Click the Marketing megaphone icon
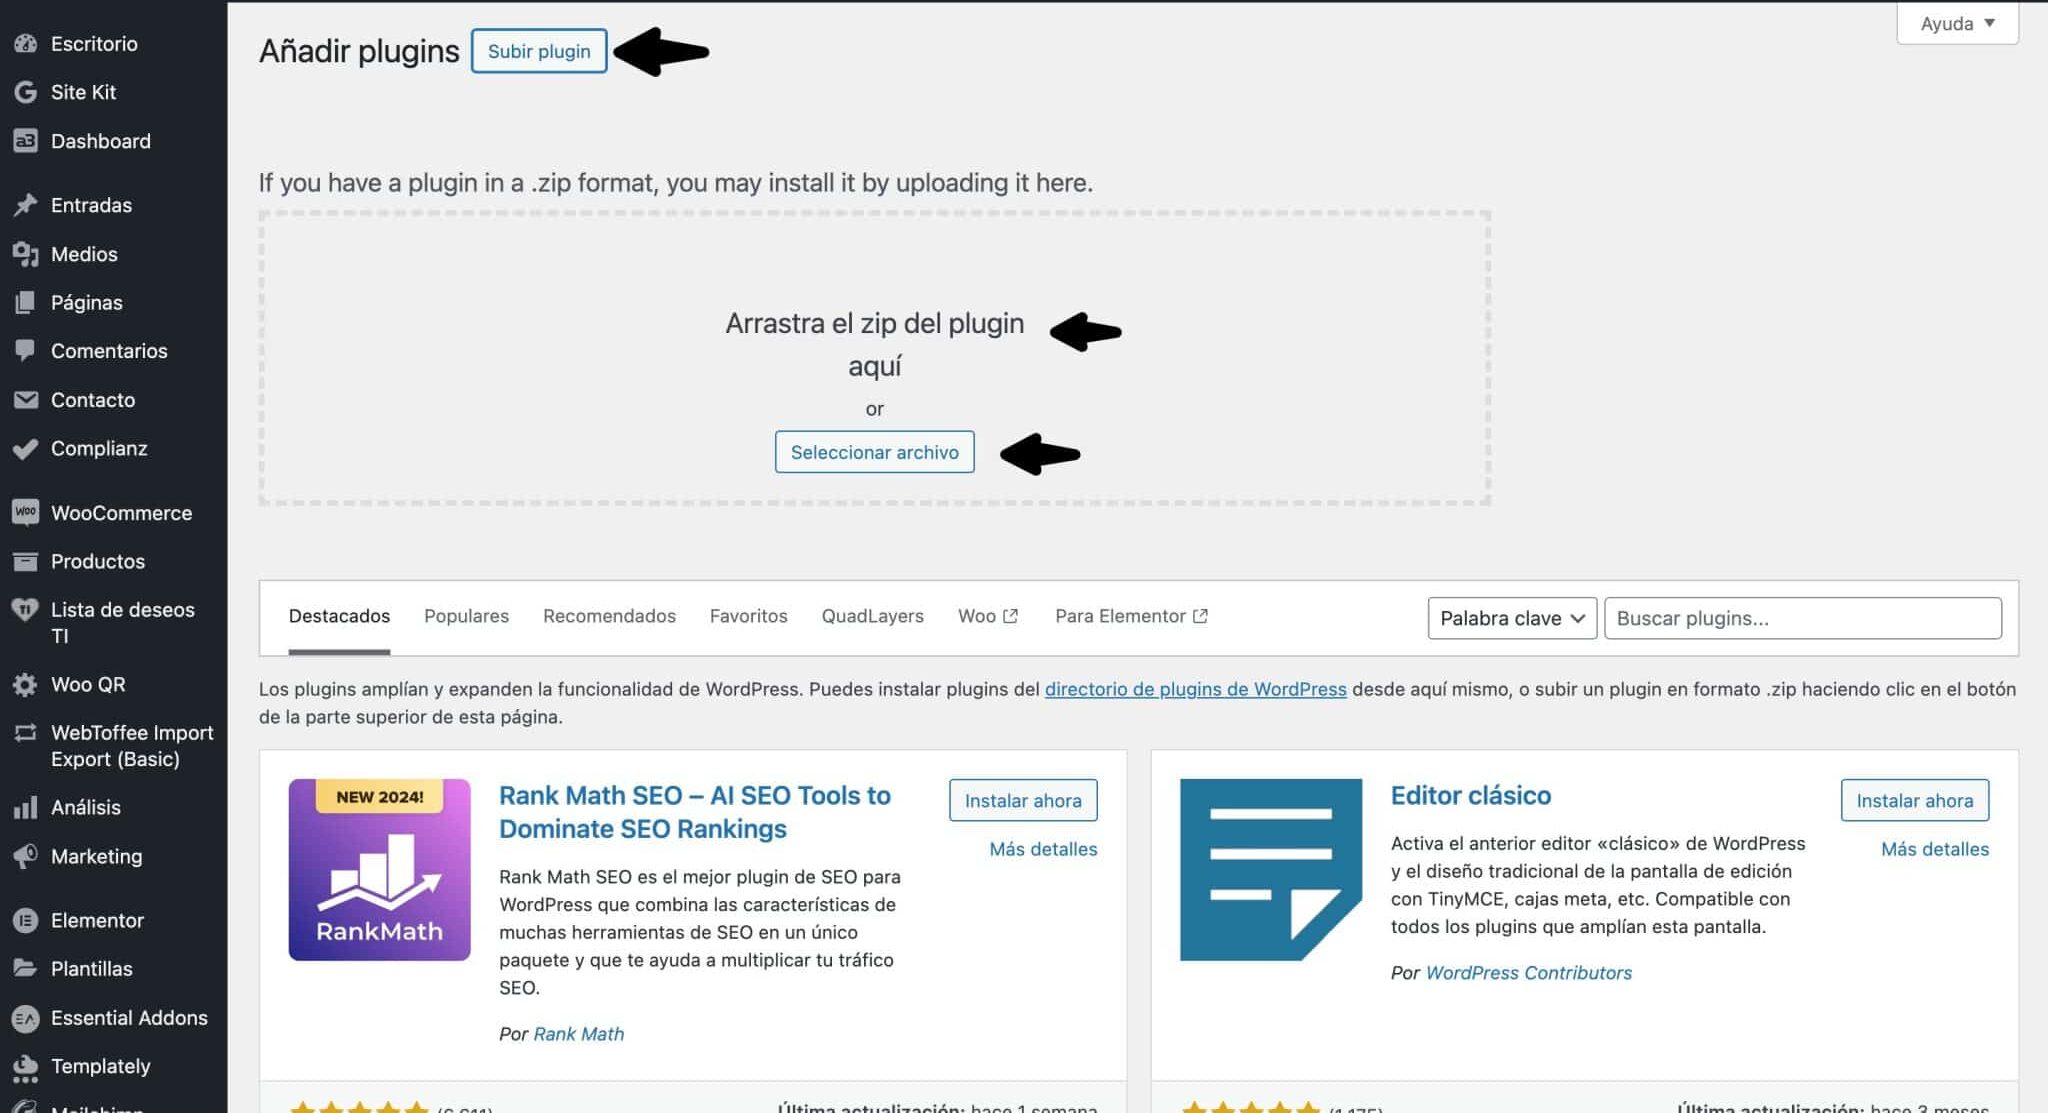2048x1113 pixels. [x=26, y=856]
